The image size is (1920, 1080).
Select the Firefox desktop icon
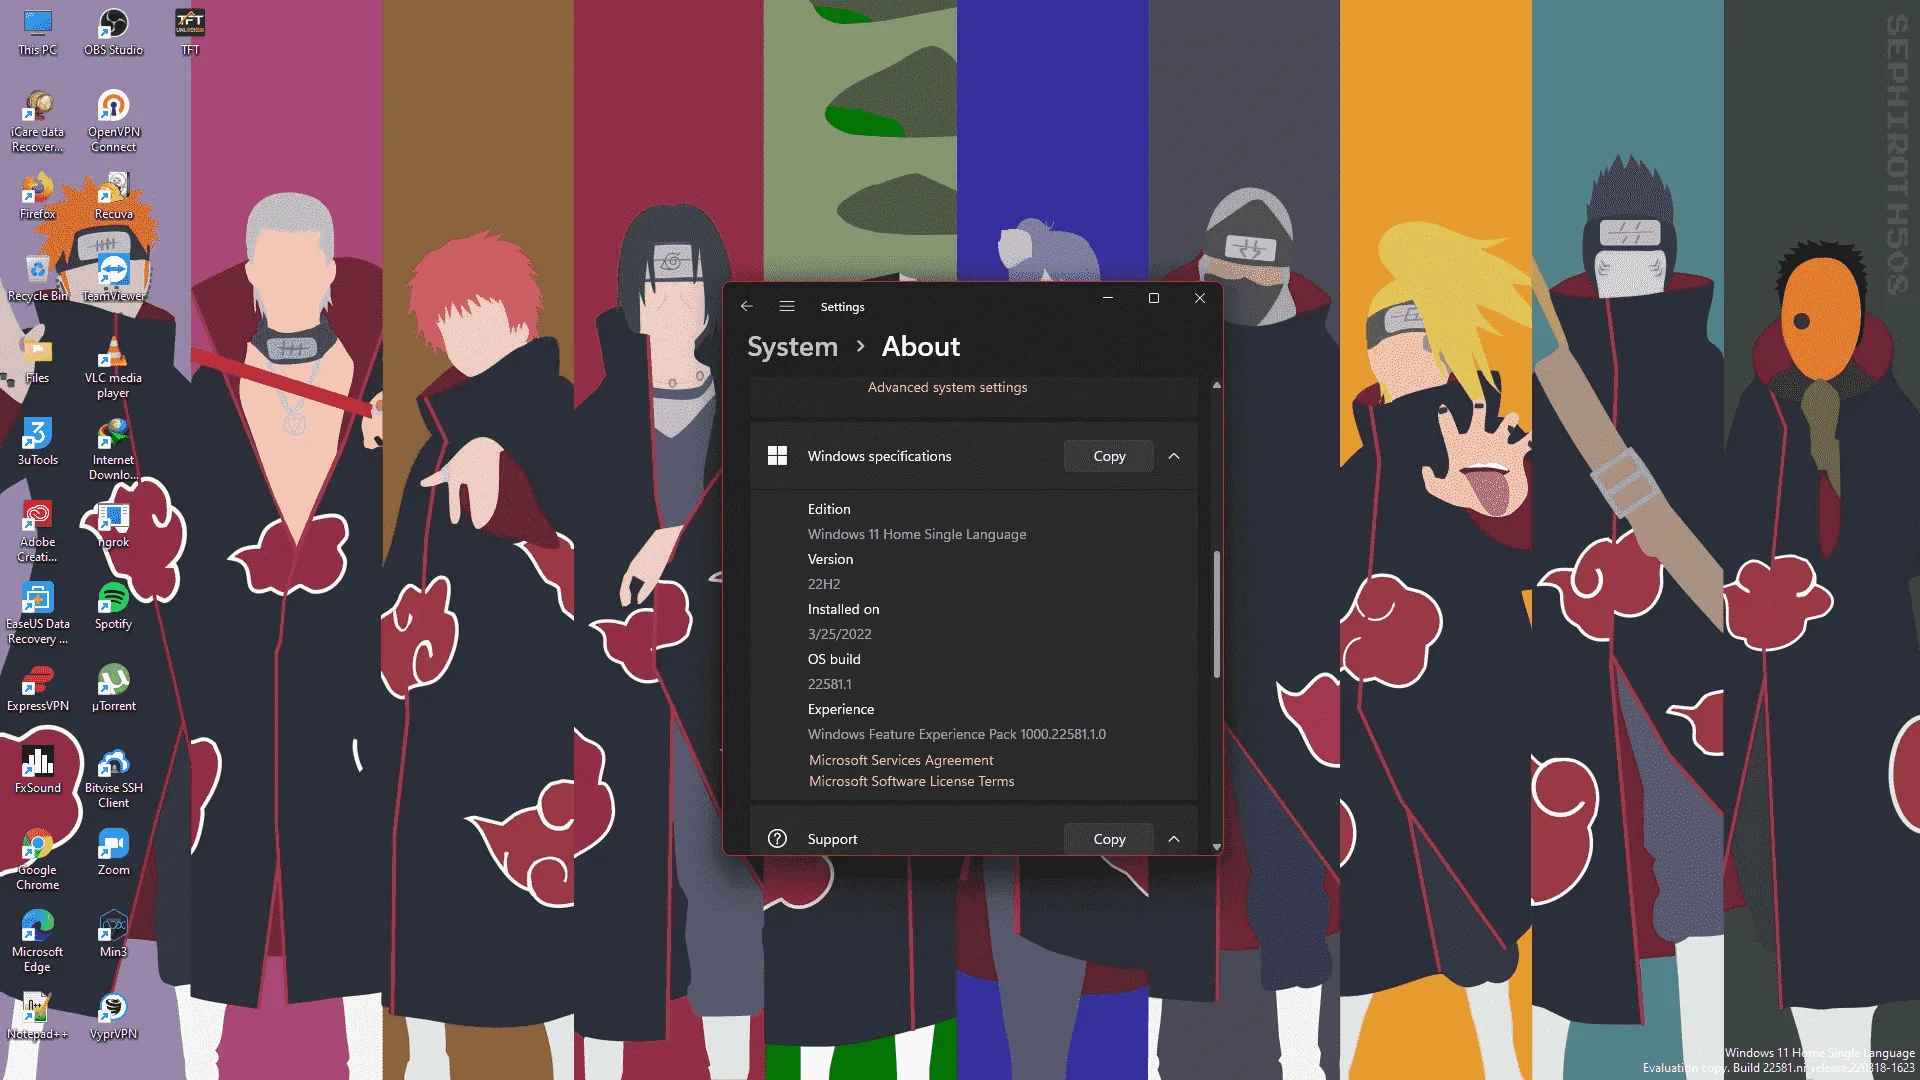37,197
